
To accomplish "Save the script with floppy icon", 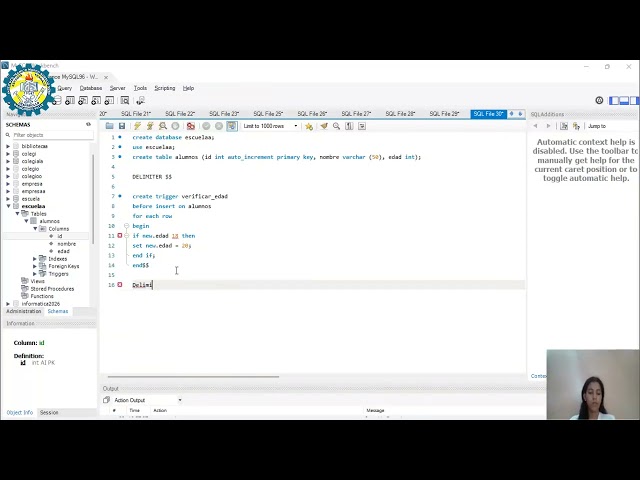I will pos(122,126).
